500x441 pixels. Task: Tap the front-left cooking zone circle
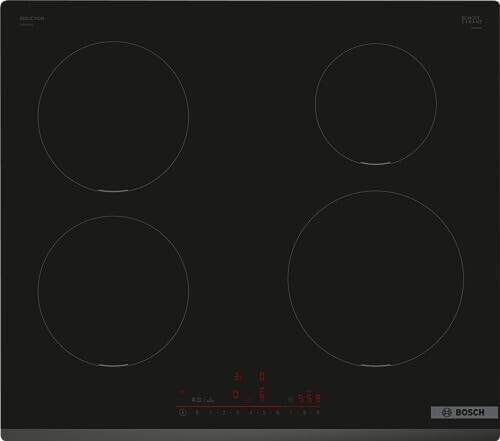coord(113,291)
